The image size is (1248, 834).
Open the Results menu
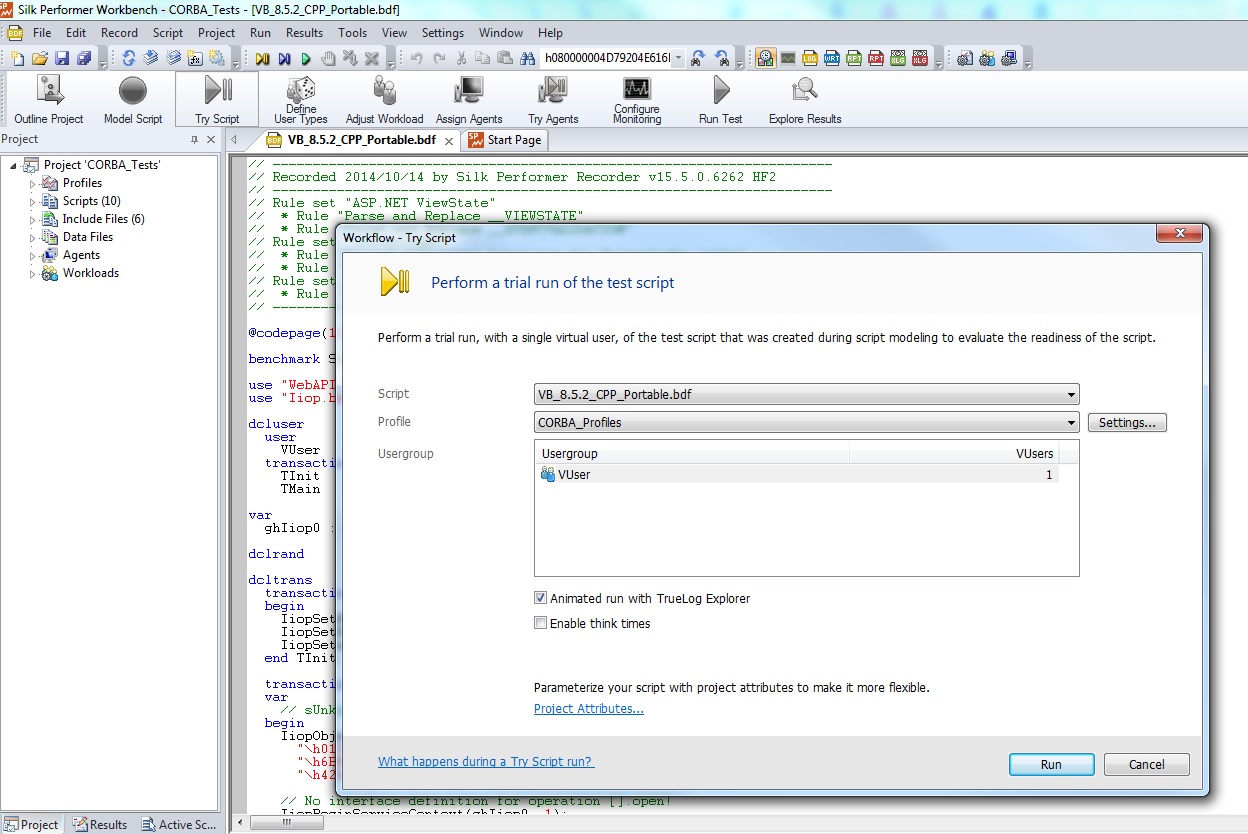[304, 33]
